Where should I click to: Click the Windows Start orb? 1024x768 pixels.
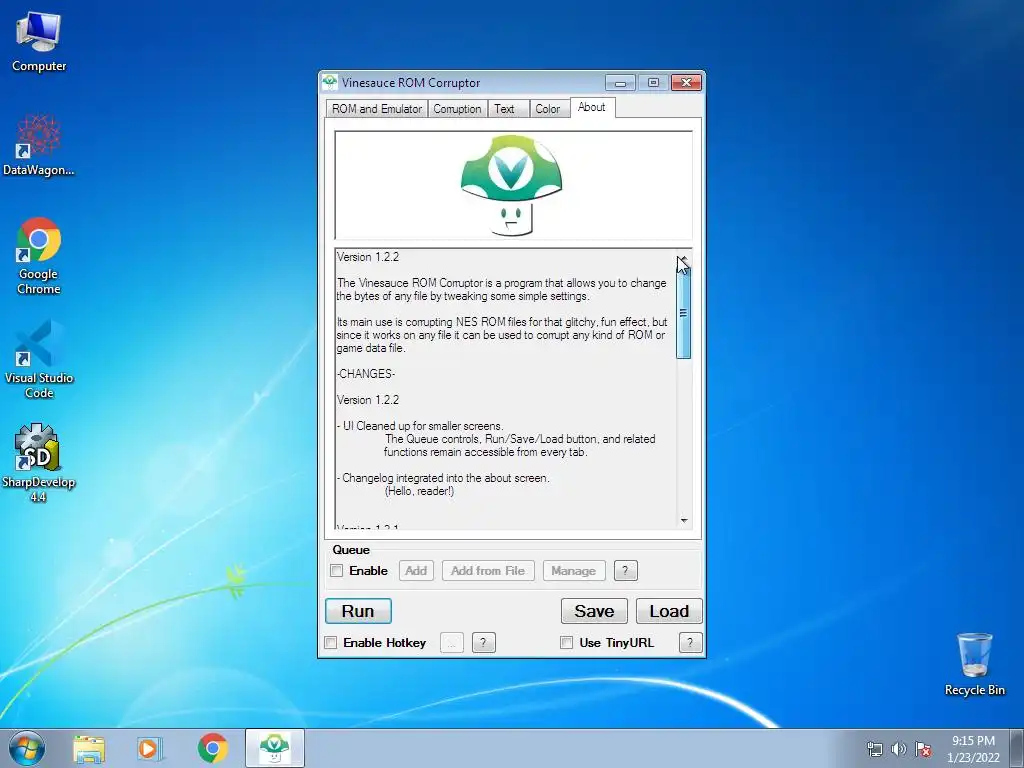(27, 748)
